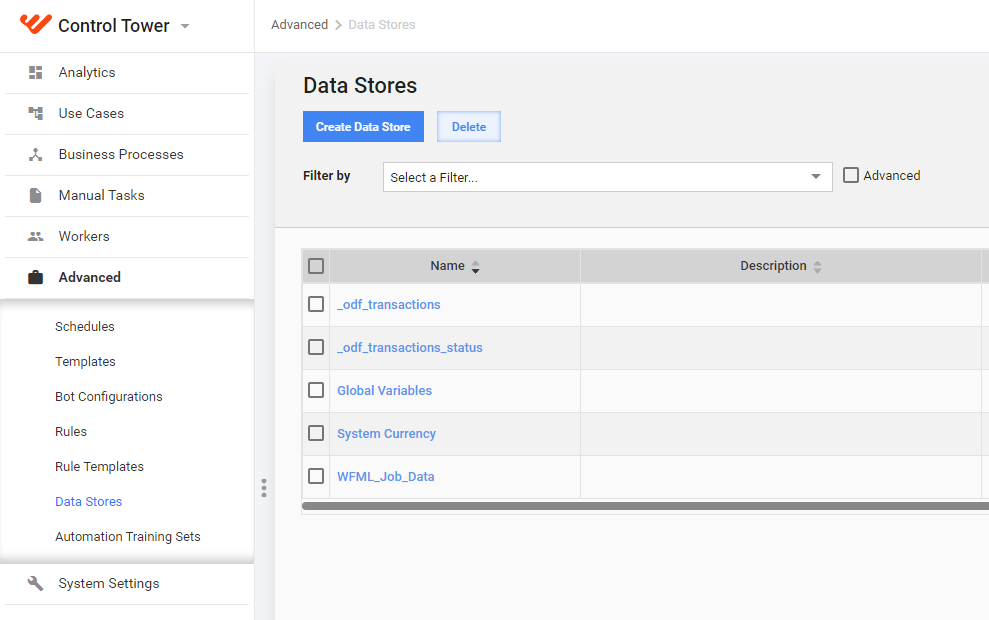Click the sidebar resize dots handle
This screenshot has height=620, width=989.
[264, 488]
